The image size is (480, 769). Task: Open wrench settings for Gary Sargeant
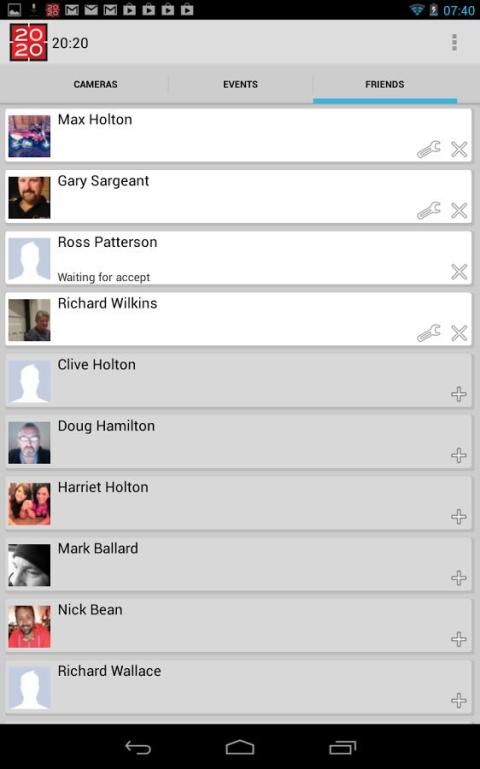pos(429,210)
